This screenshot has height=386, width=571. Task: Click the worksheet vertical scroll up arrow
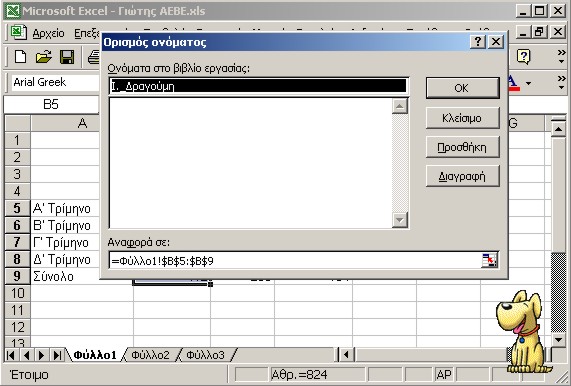pos(558,128)
